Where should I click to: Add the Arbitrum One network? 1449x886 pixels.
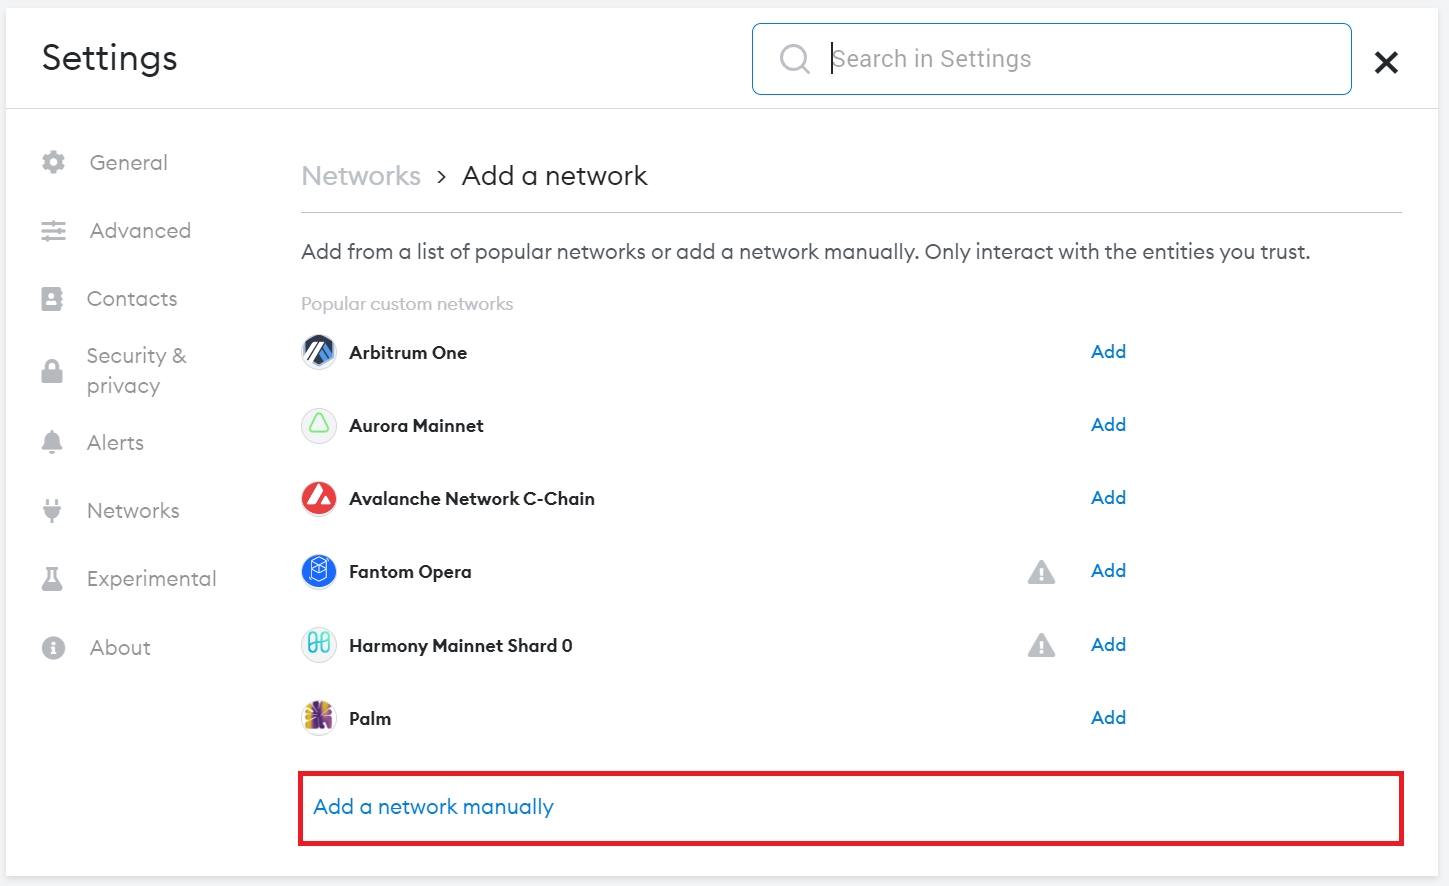(1108, 352)
